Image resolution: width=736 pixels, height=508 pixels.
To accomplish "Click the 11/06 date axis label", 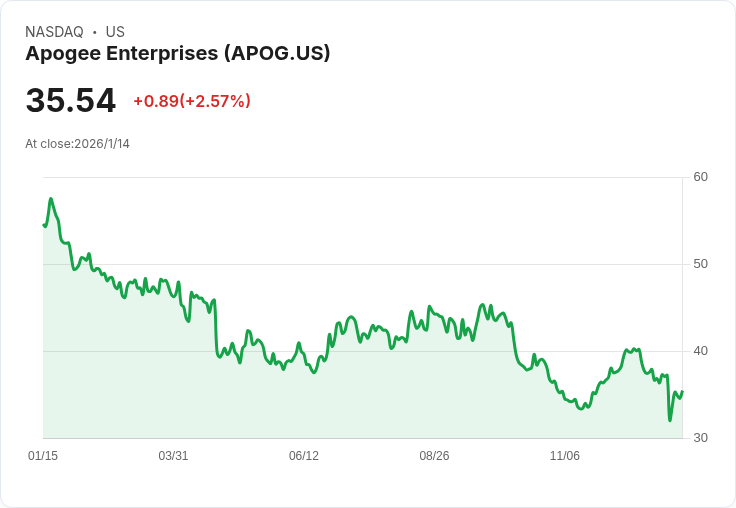I will point(565,456).
